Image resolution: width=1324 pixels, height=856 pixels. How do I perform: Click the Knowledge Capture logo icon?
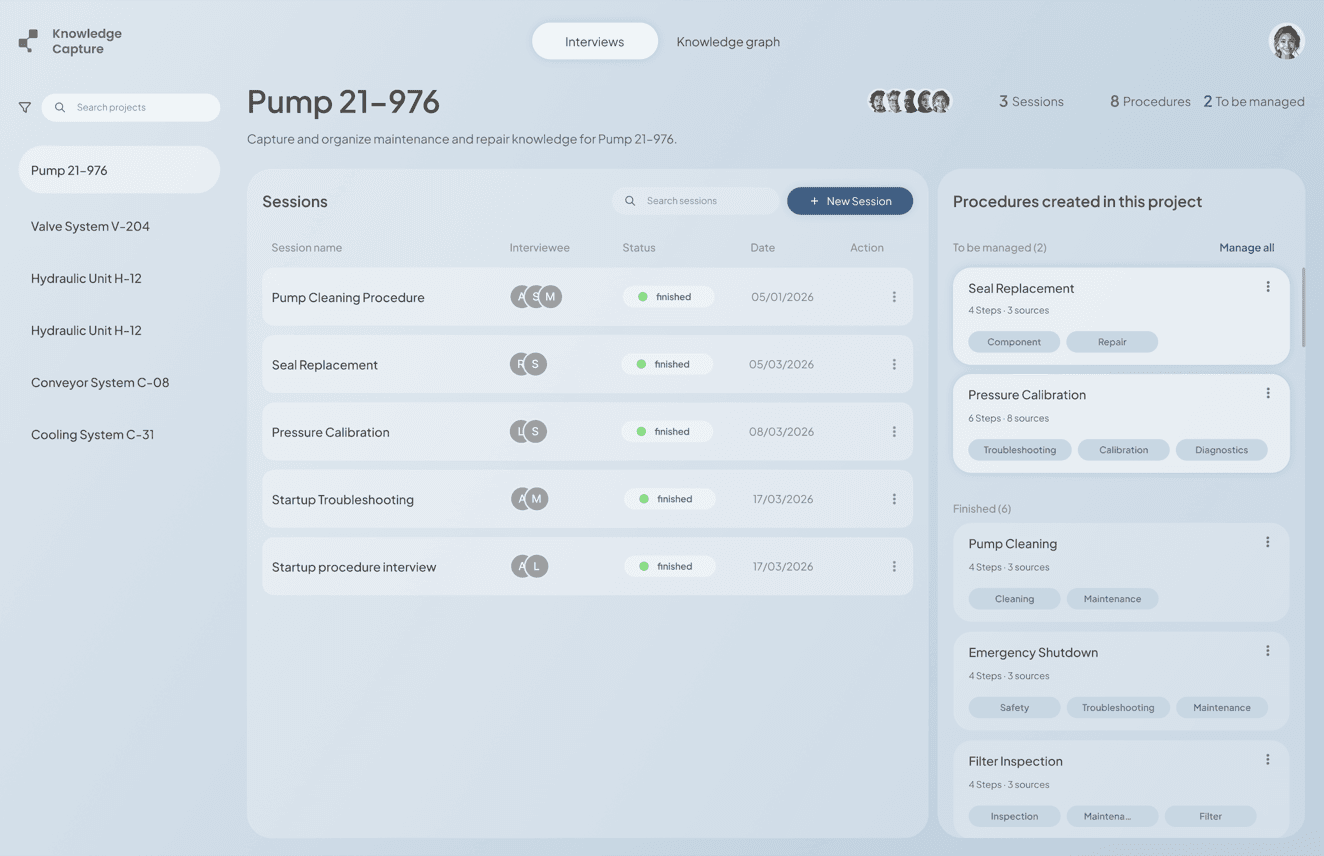tap(29, 41)
